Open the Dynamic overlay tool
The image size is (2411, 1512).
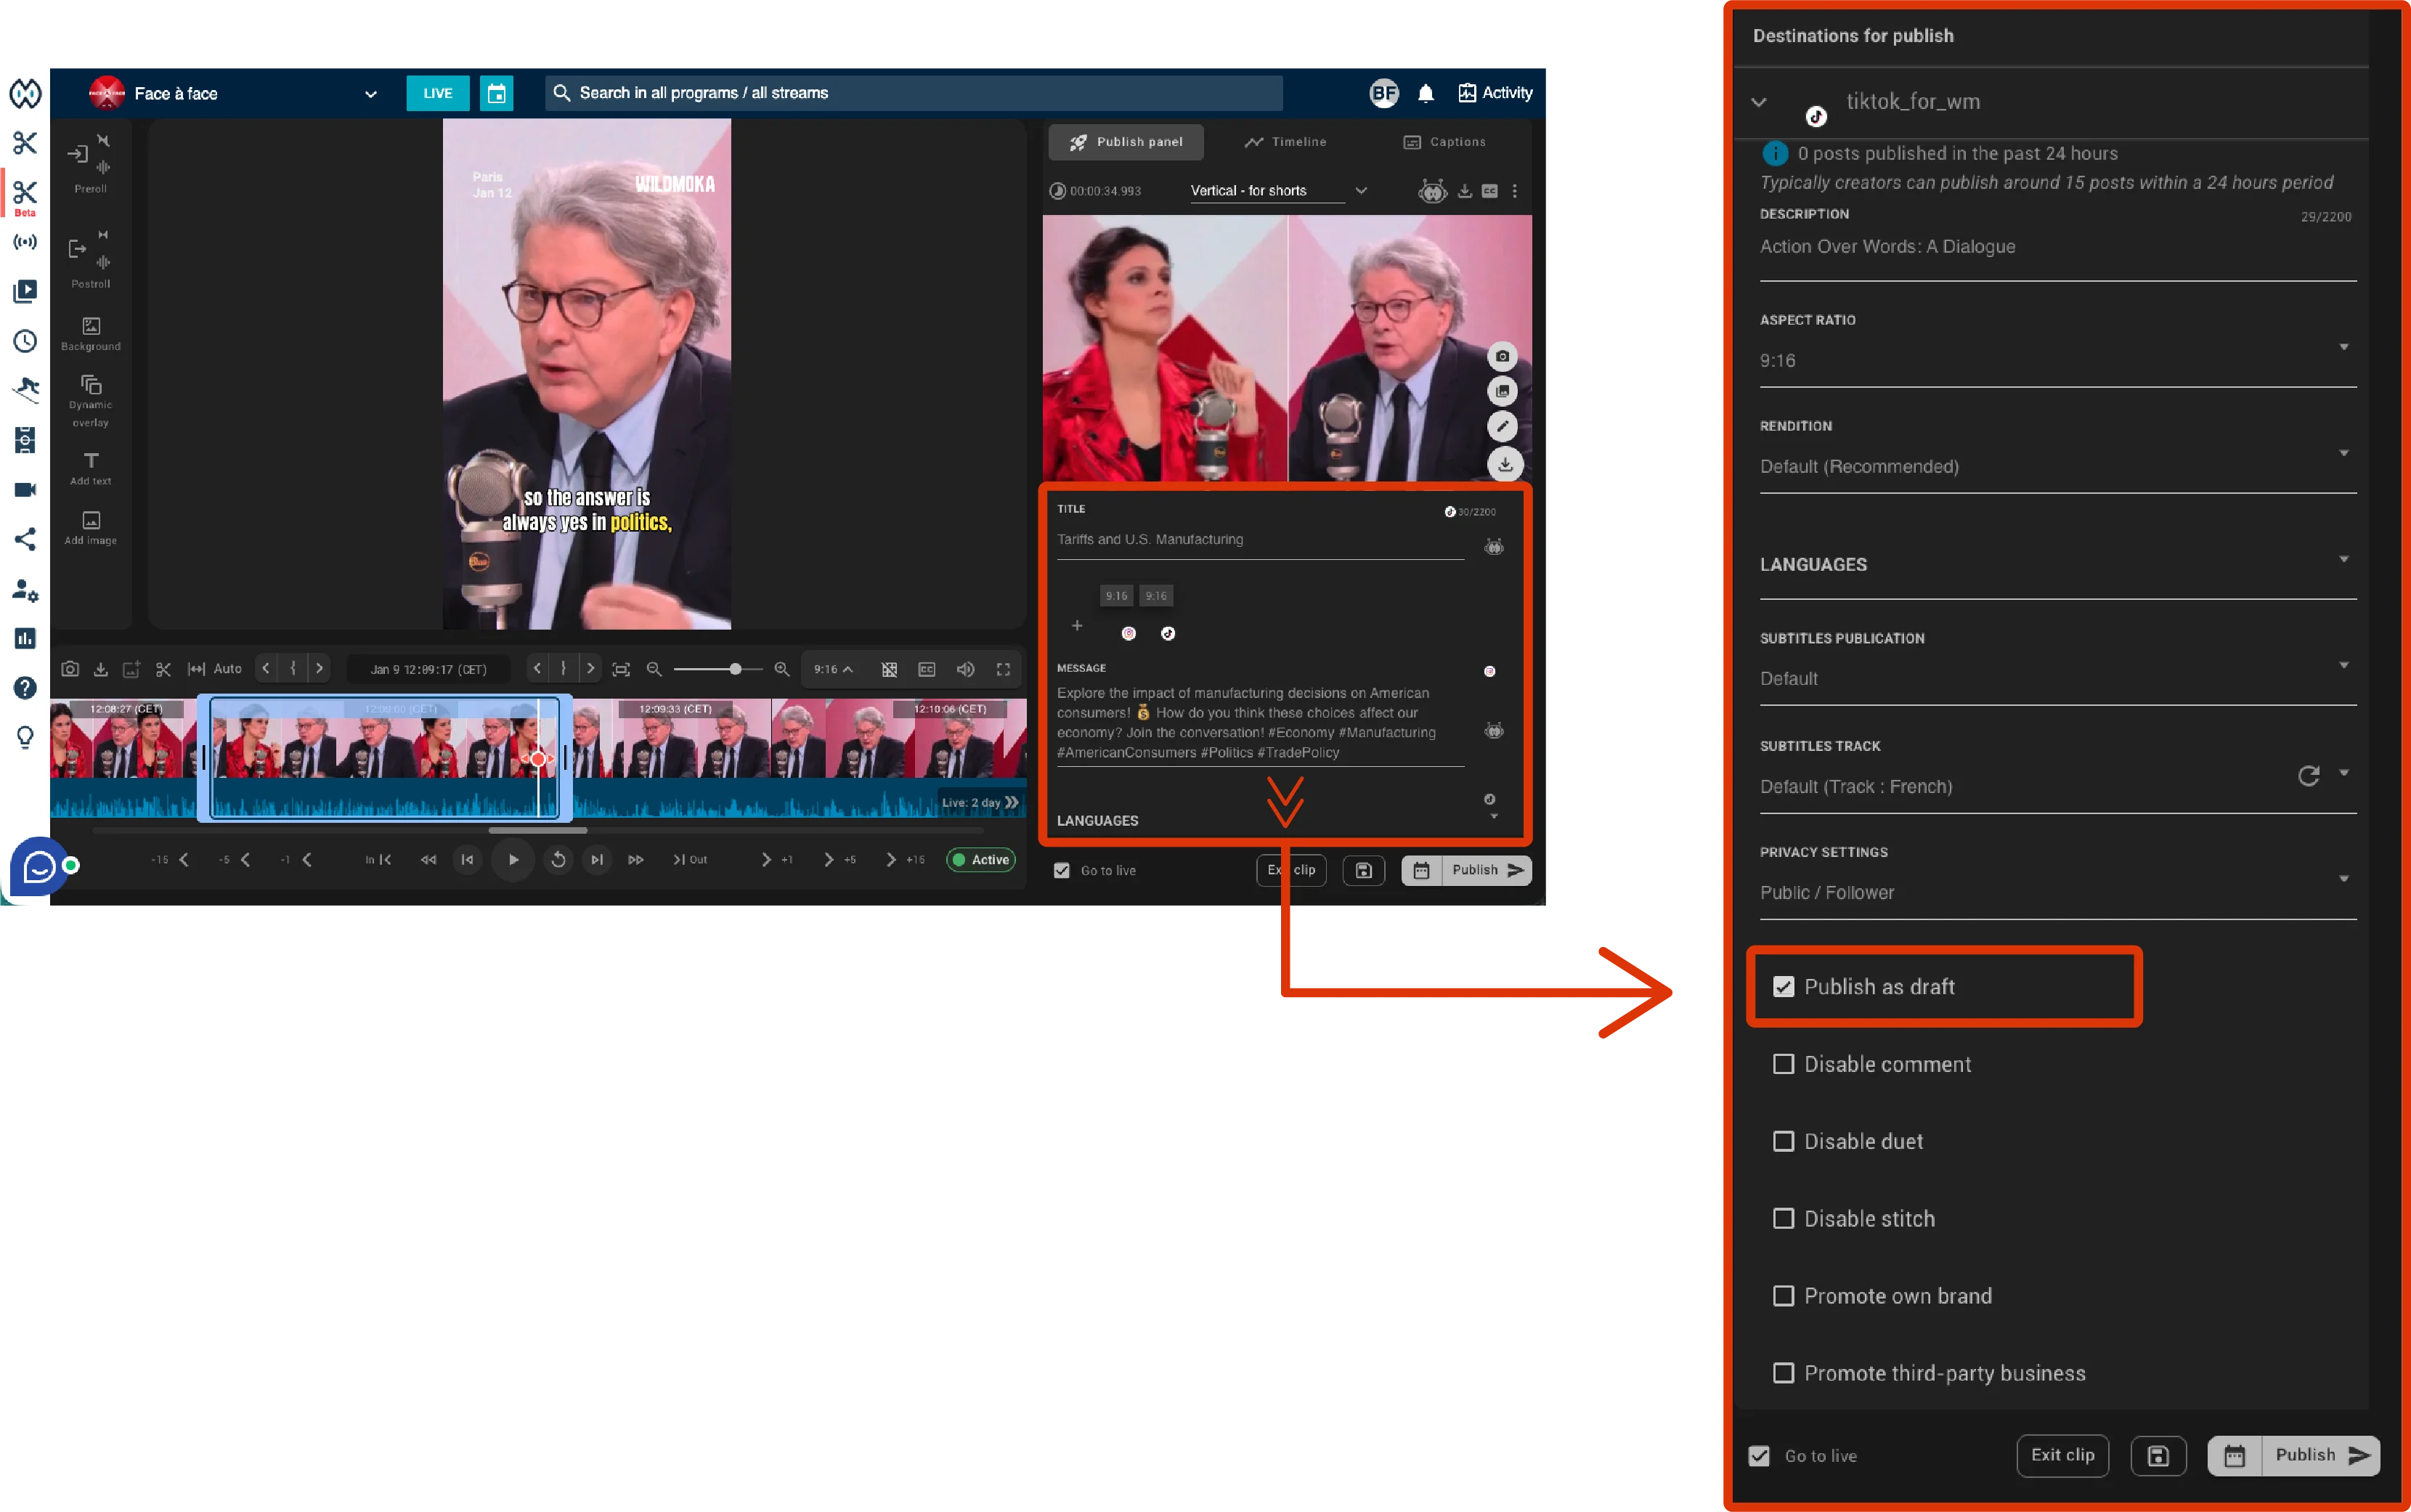click(x=91, y=386)
